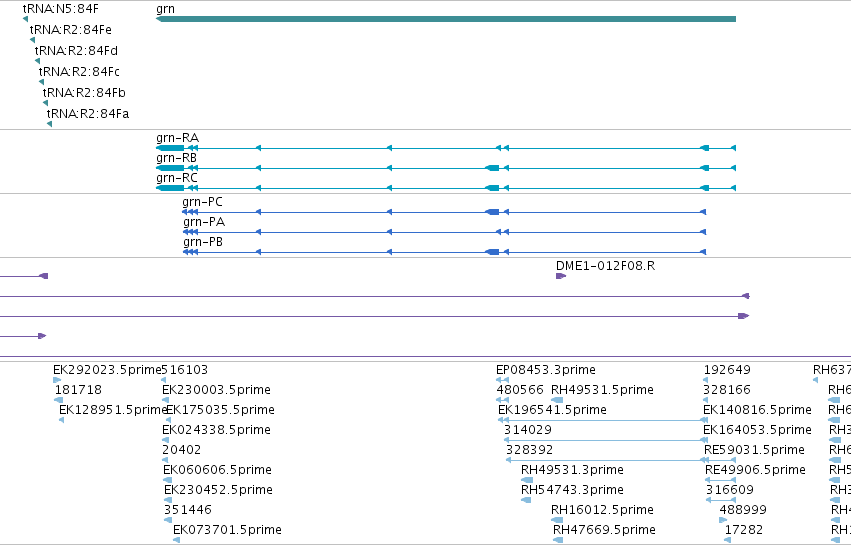Click the EK292023.5prime EST label
This screenshot has height=545, width=851.
(x=107, y=370)
